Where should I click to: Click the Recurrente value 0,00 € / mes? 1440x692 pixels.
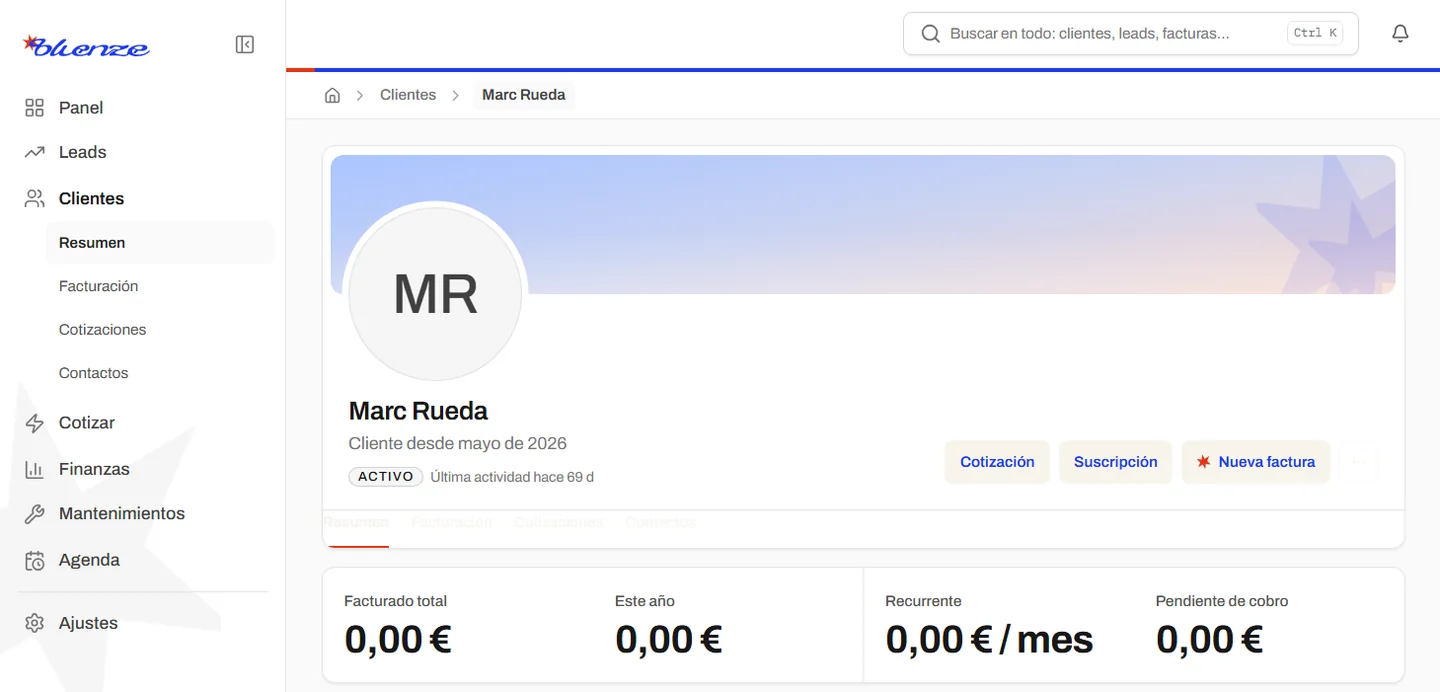(990, 640)
